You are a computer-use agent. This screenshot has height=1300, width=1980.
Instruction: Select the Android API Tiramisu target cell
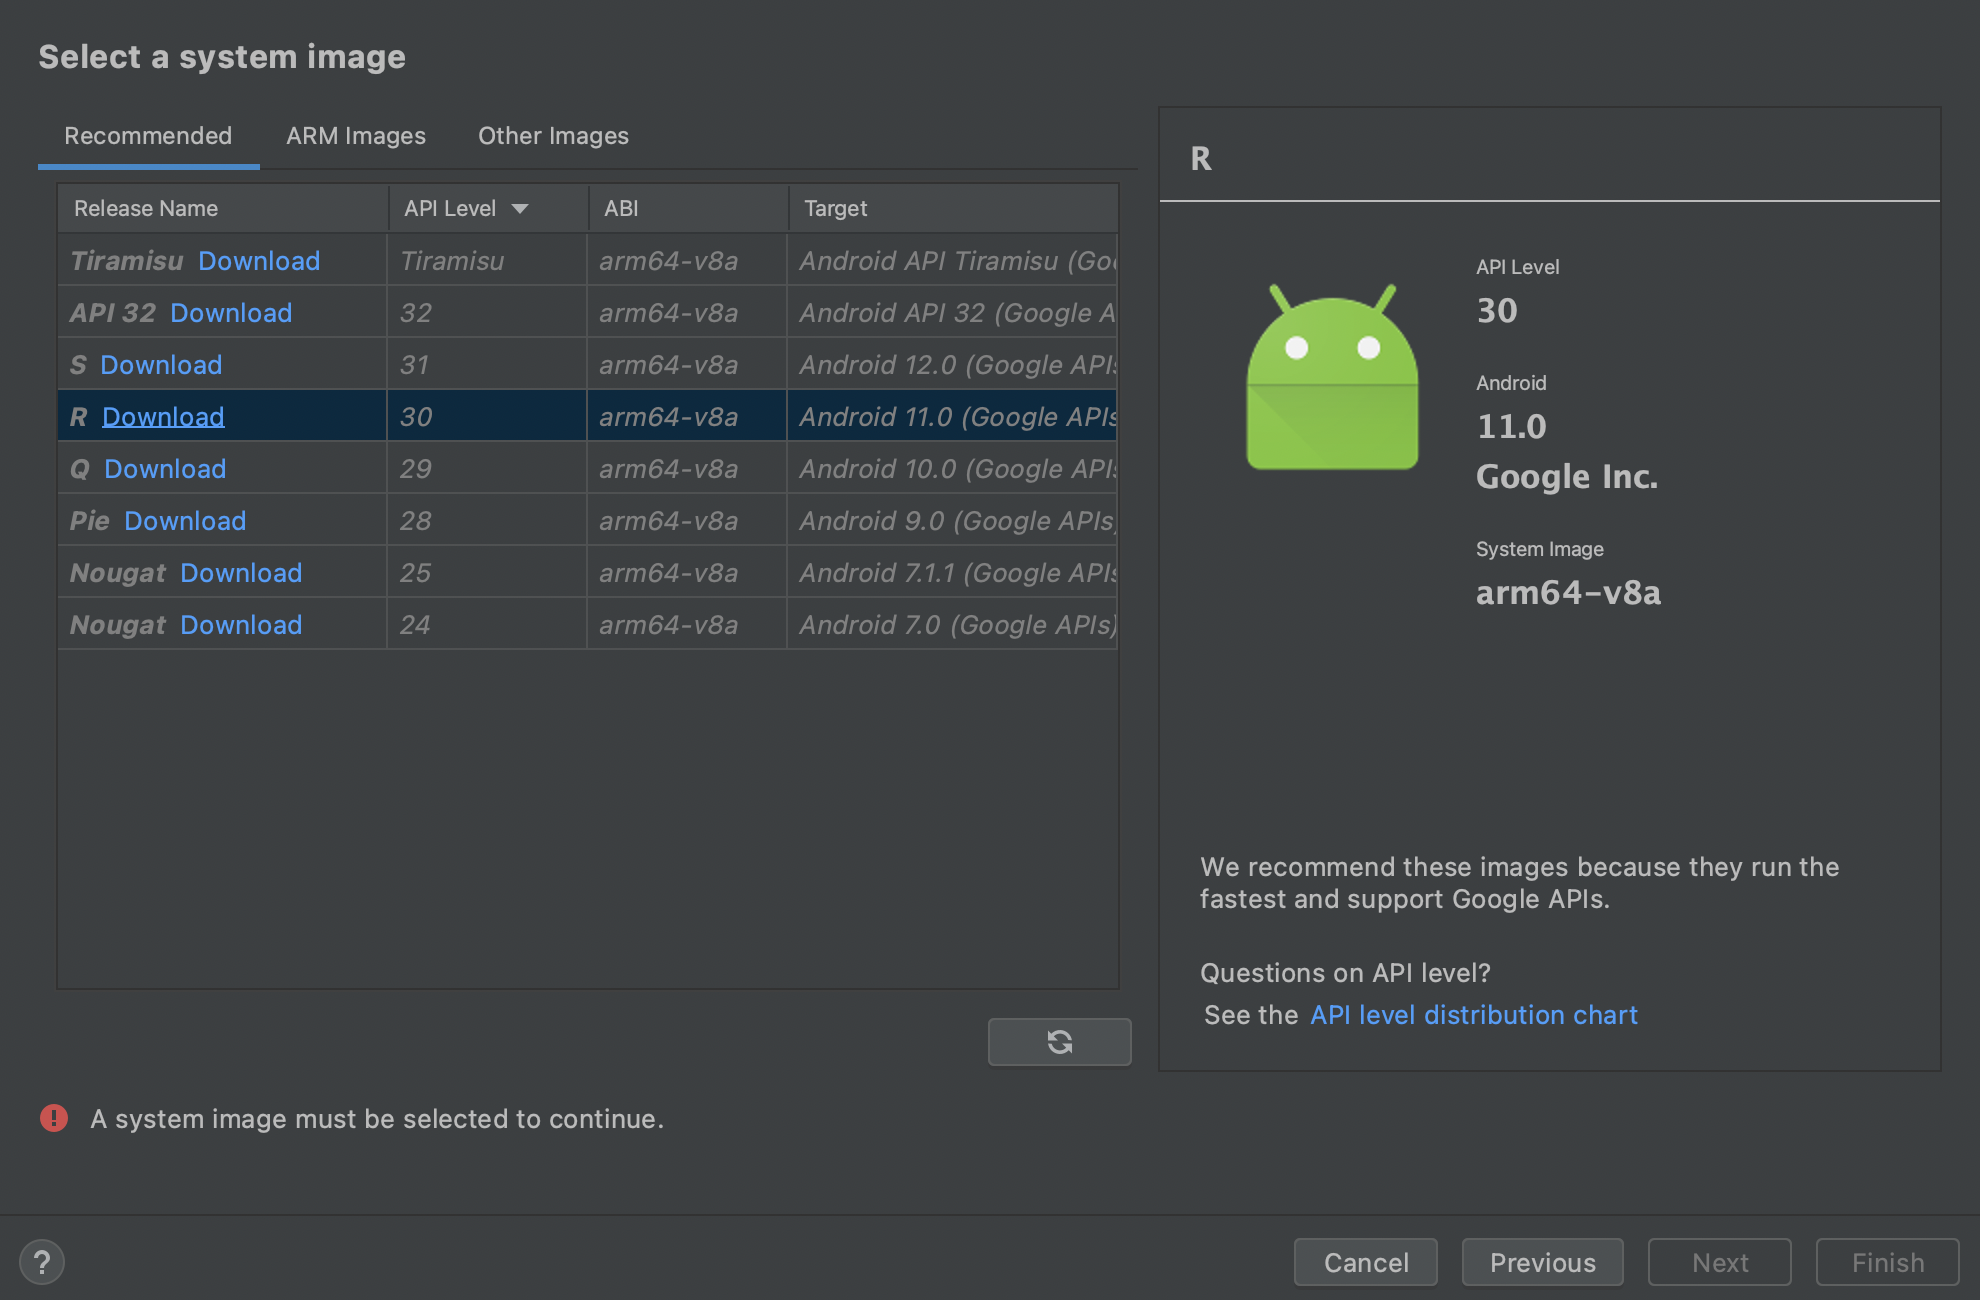point(953,261)
